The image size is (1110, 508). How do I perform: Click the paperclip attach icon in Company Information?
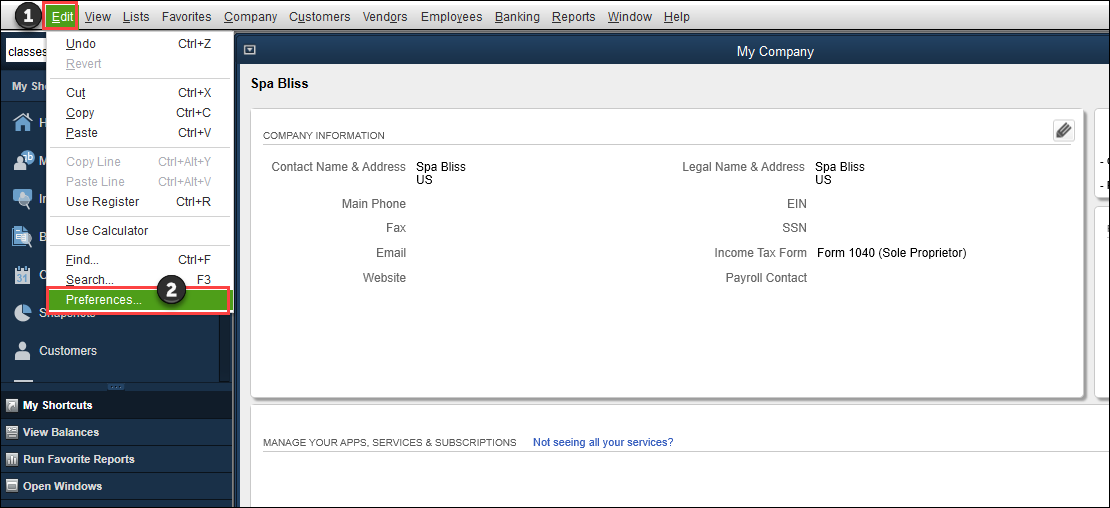point(1063,130)
